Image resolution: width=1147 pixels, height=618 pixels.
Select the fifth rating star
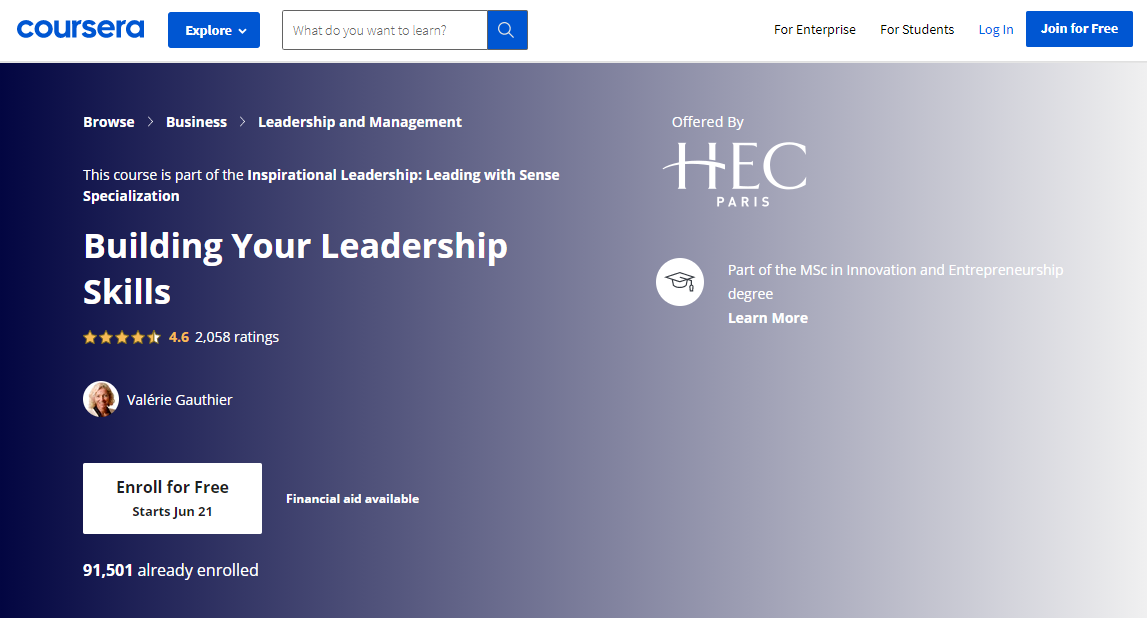pos(153,337)
